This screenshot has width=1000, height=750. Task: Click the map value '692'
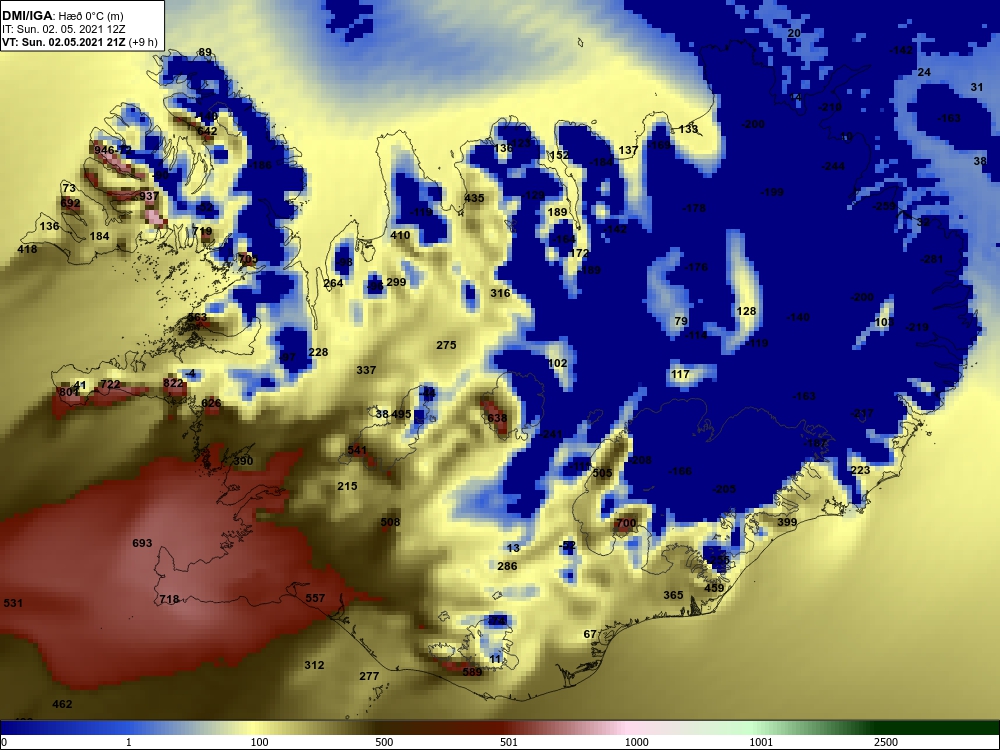tap(70, 203)
